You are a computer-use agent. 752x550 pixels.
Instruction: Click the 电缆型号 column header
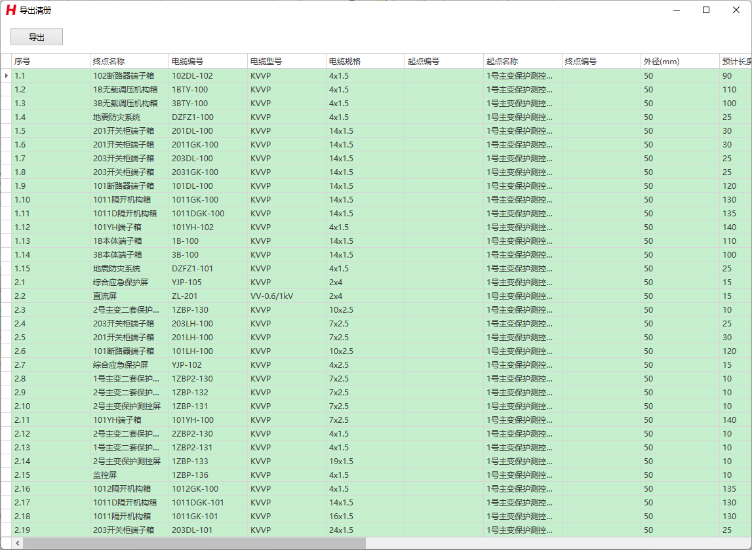(x=286, y=61)
